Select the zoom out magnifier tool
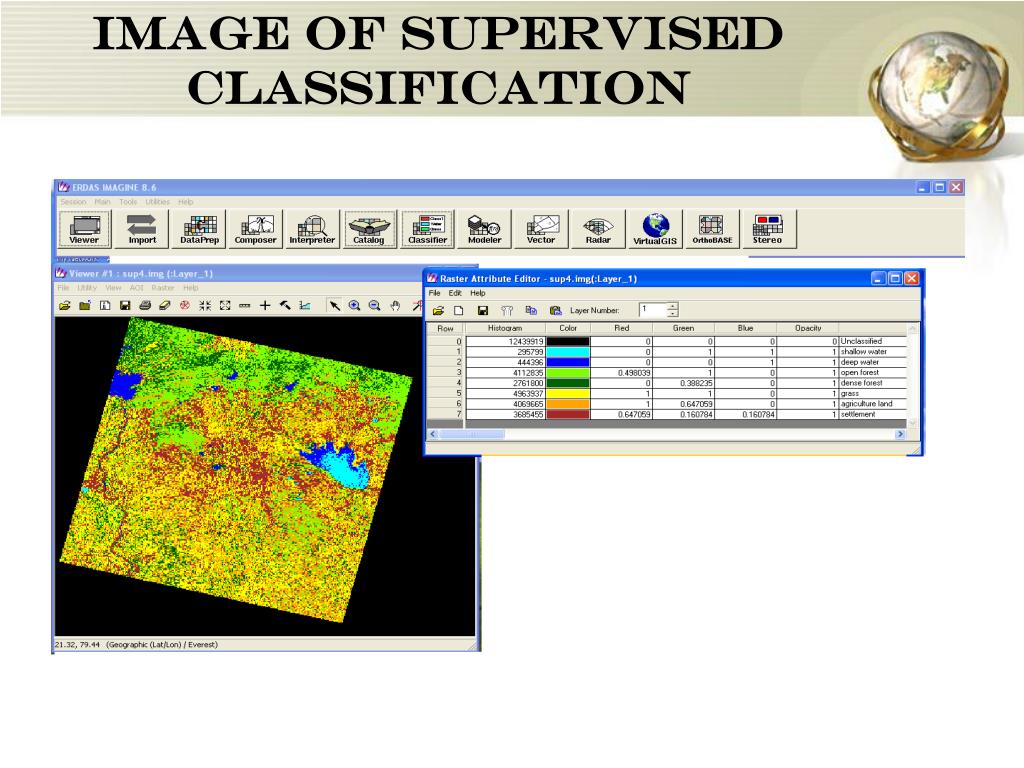This screenshot has height=768, width=1024. click(374, 305)
